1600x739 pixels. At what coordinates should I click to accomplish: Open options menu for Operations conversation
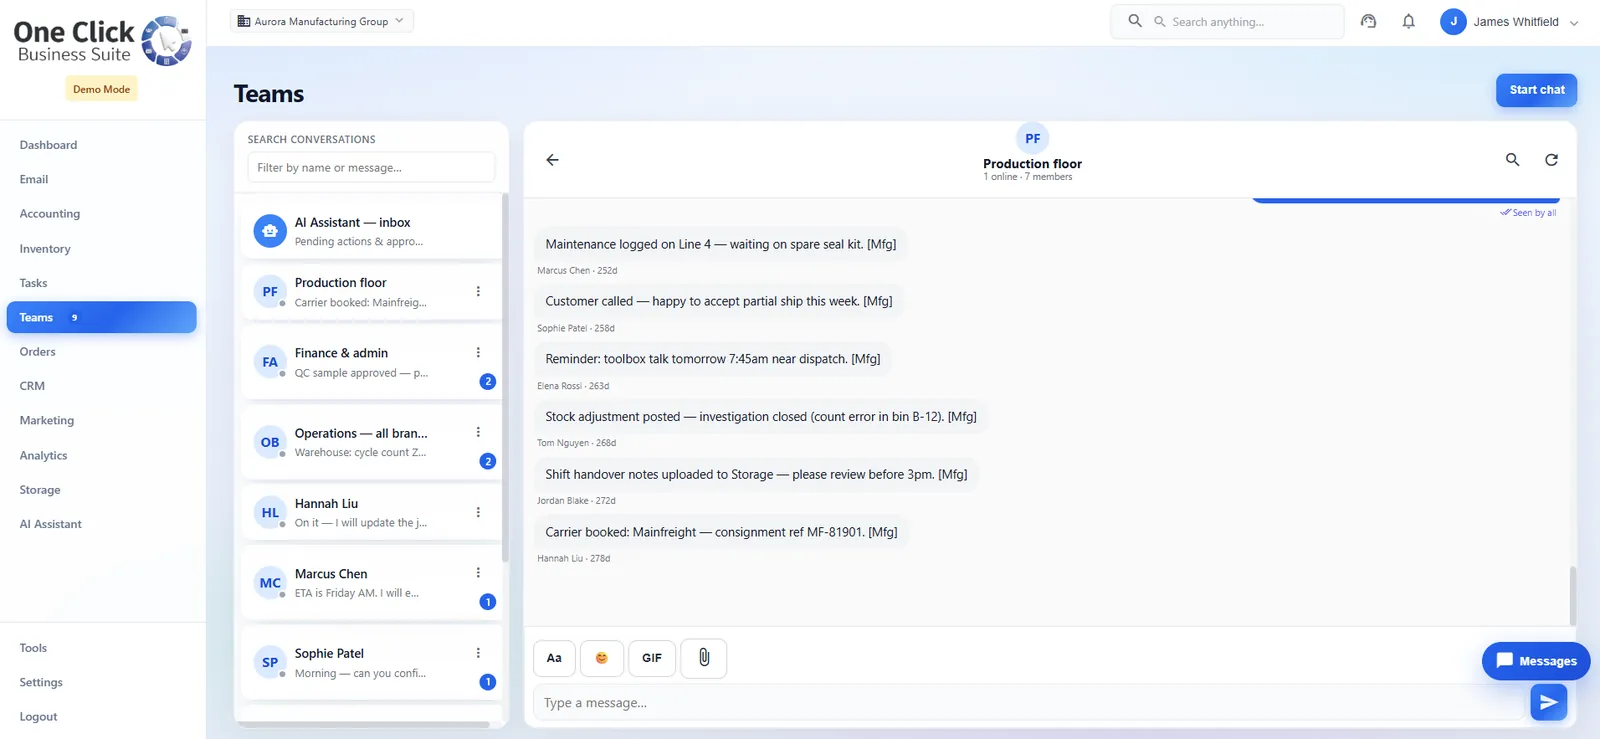tap(478, 432)
